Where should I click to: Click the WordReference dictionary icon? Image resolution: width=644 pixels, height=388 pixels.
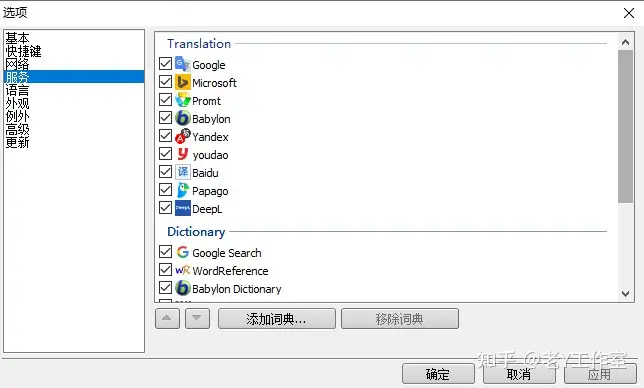[x=183, y=270]
